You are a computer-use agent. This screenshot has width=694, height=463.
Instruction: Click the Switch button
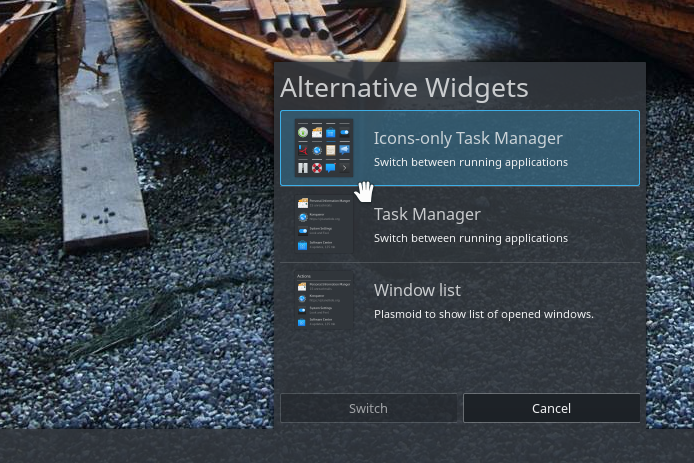click(x=368, y=408)
